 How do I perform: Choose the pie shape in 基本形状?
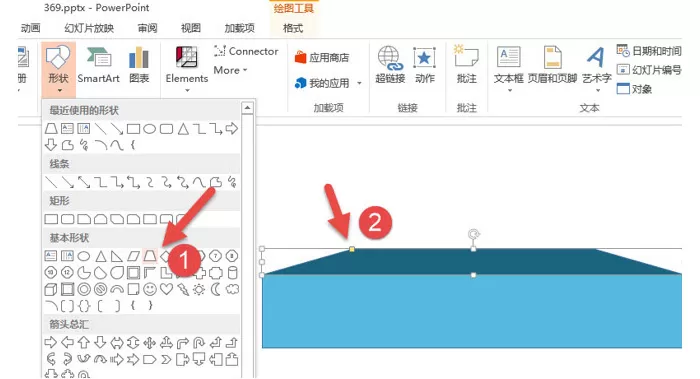coord(84,272)
